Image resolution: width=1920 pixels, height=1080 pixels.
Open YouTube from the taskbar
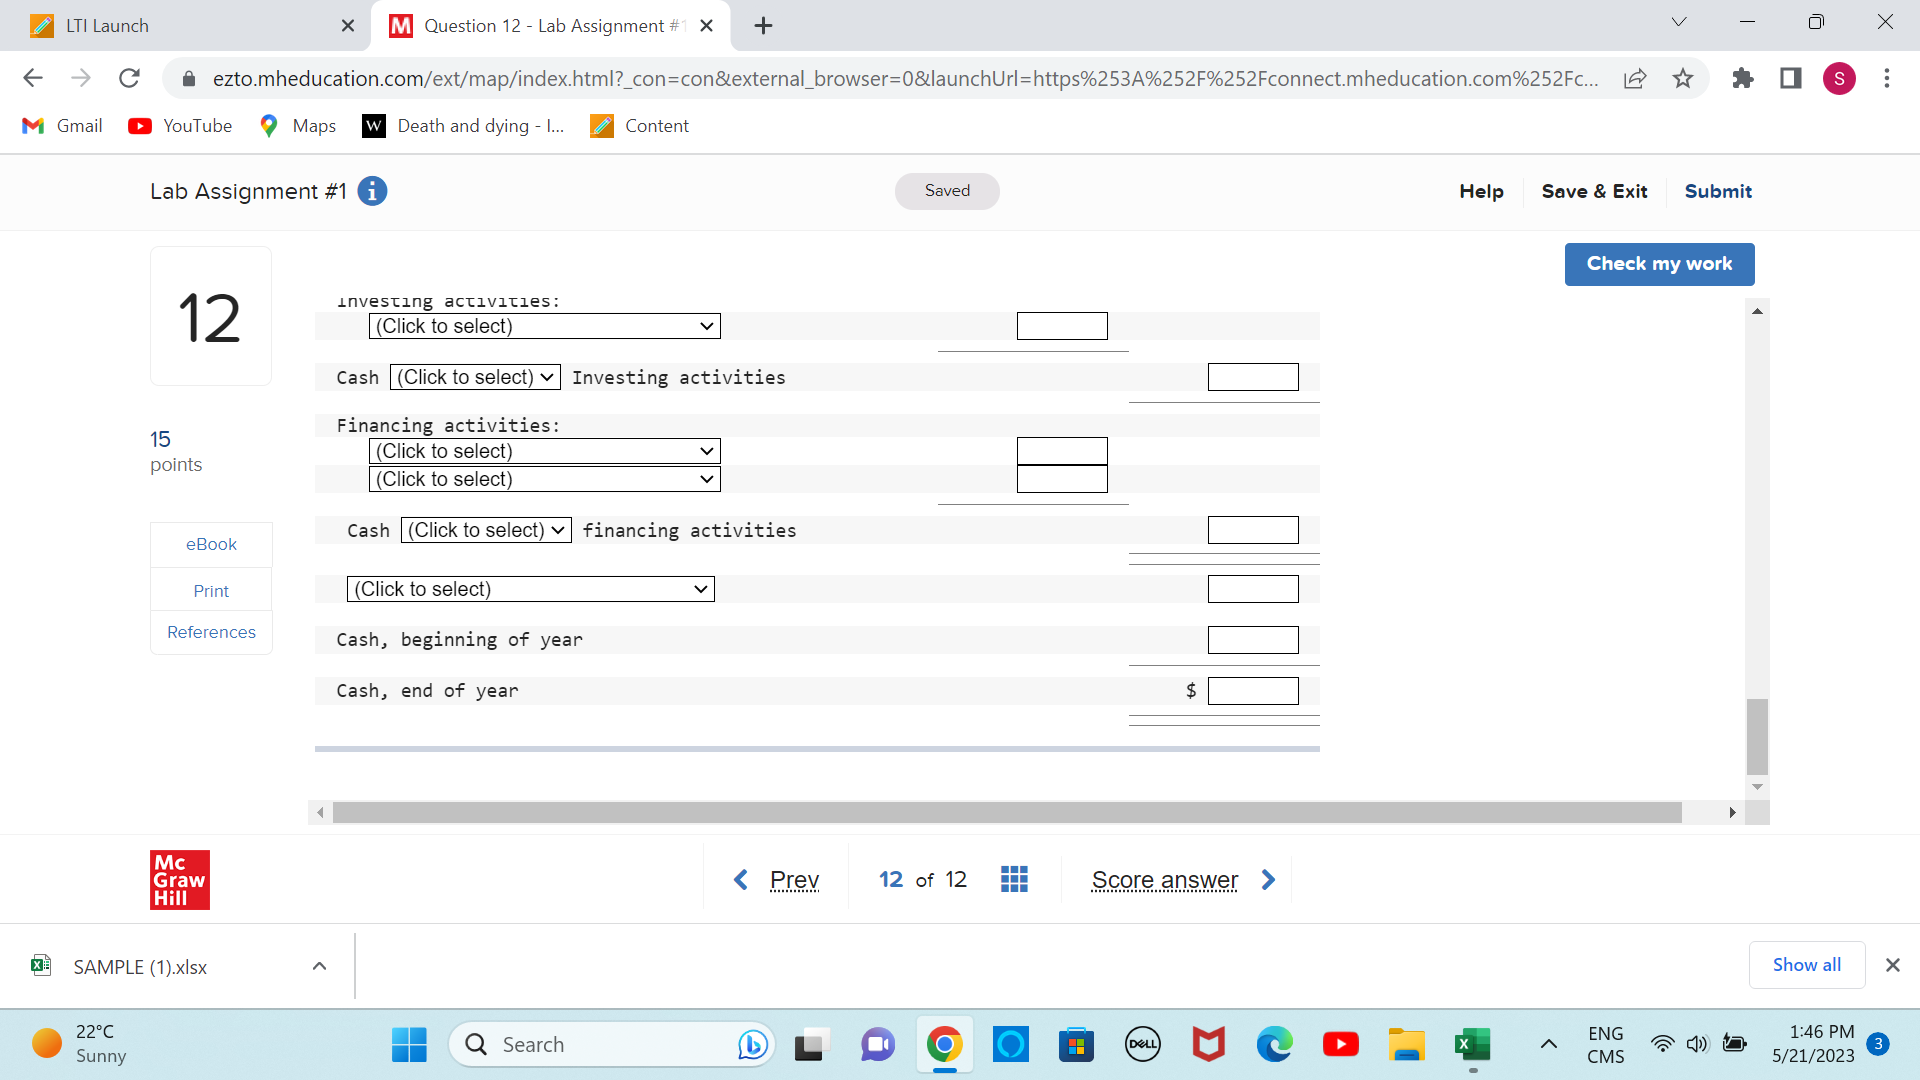[1340, 1044]
